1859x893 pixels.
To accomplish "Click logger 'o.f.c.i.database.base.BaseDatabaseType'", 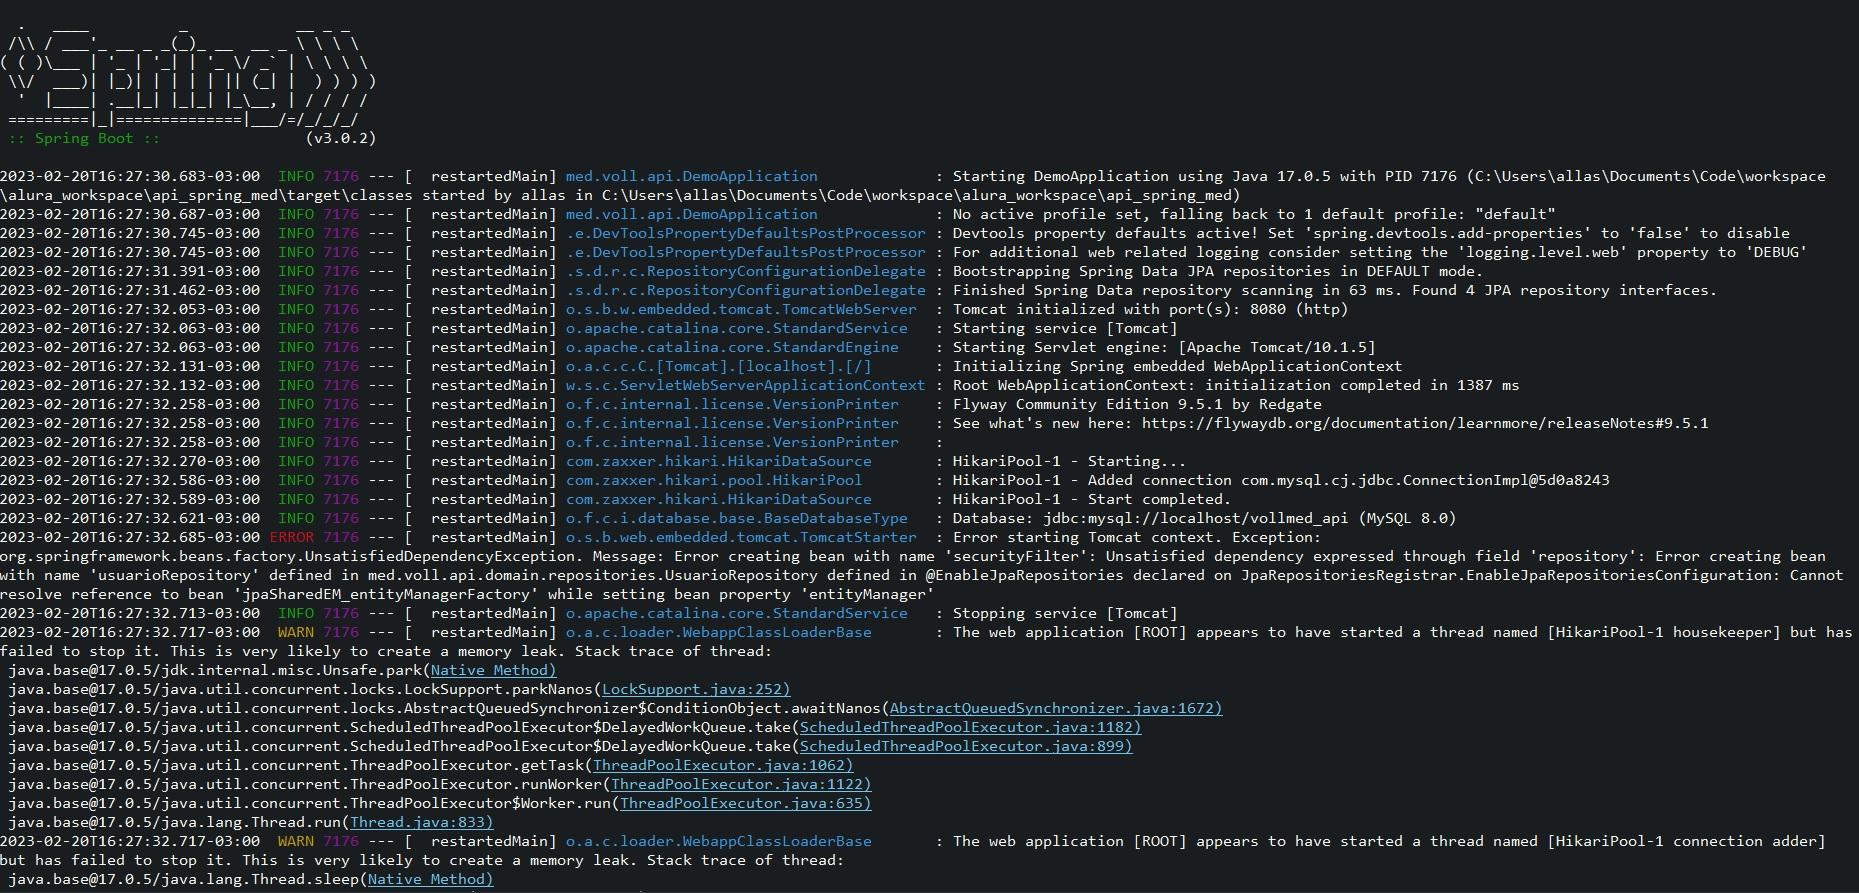I will click(x=737, y=518).
